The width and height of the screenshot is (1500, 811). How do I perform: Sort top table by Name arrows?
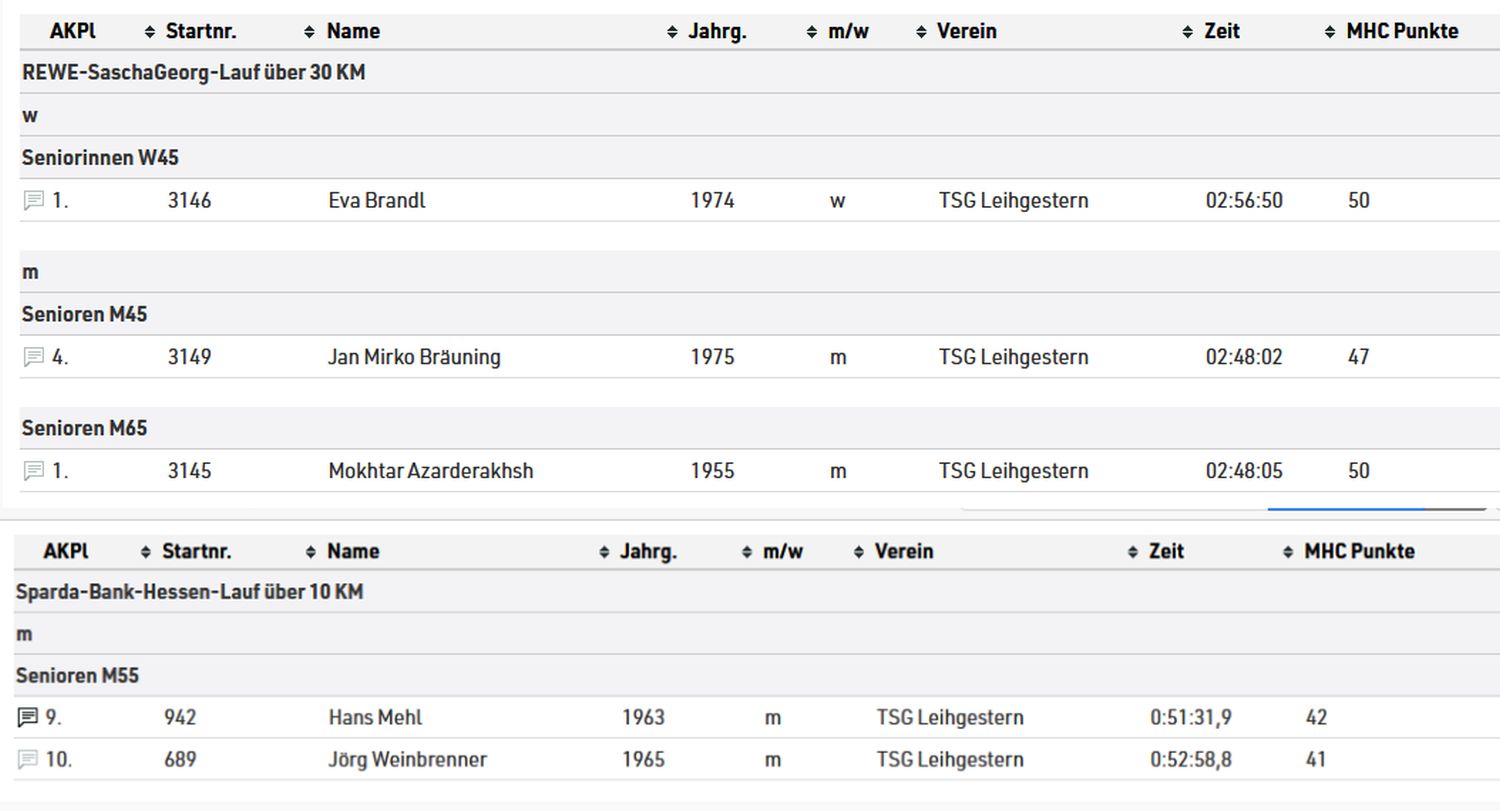coord(672,32)
